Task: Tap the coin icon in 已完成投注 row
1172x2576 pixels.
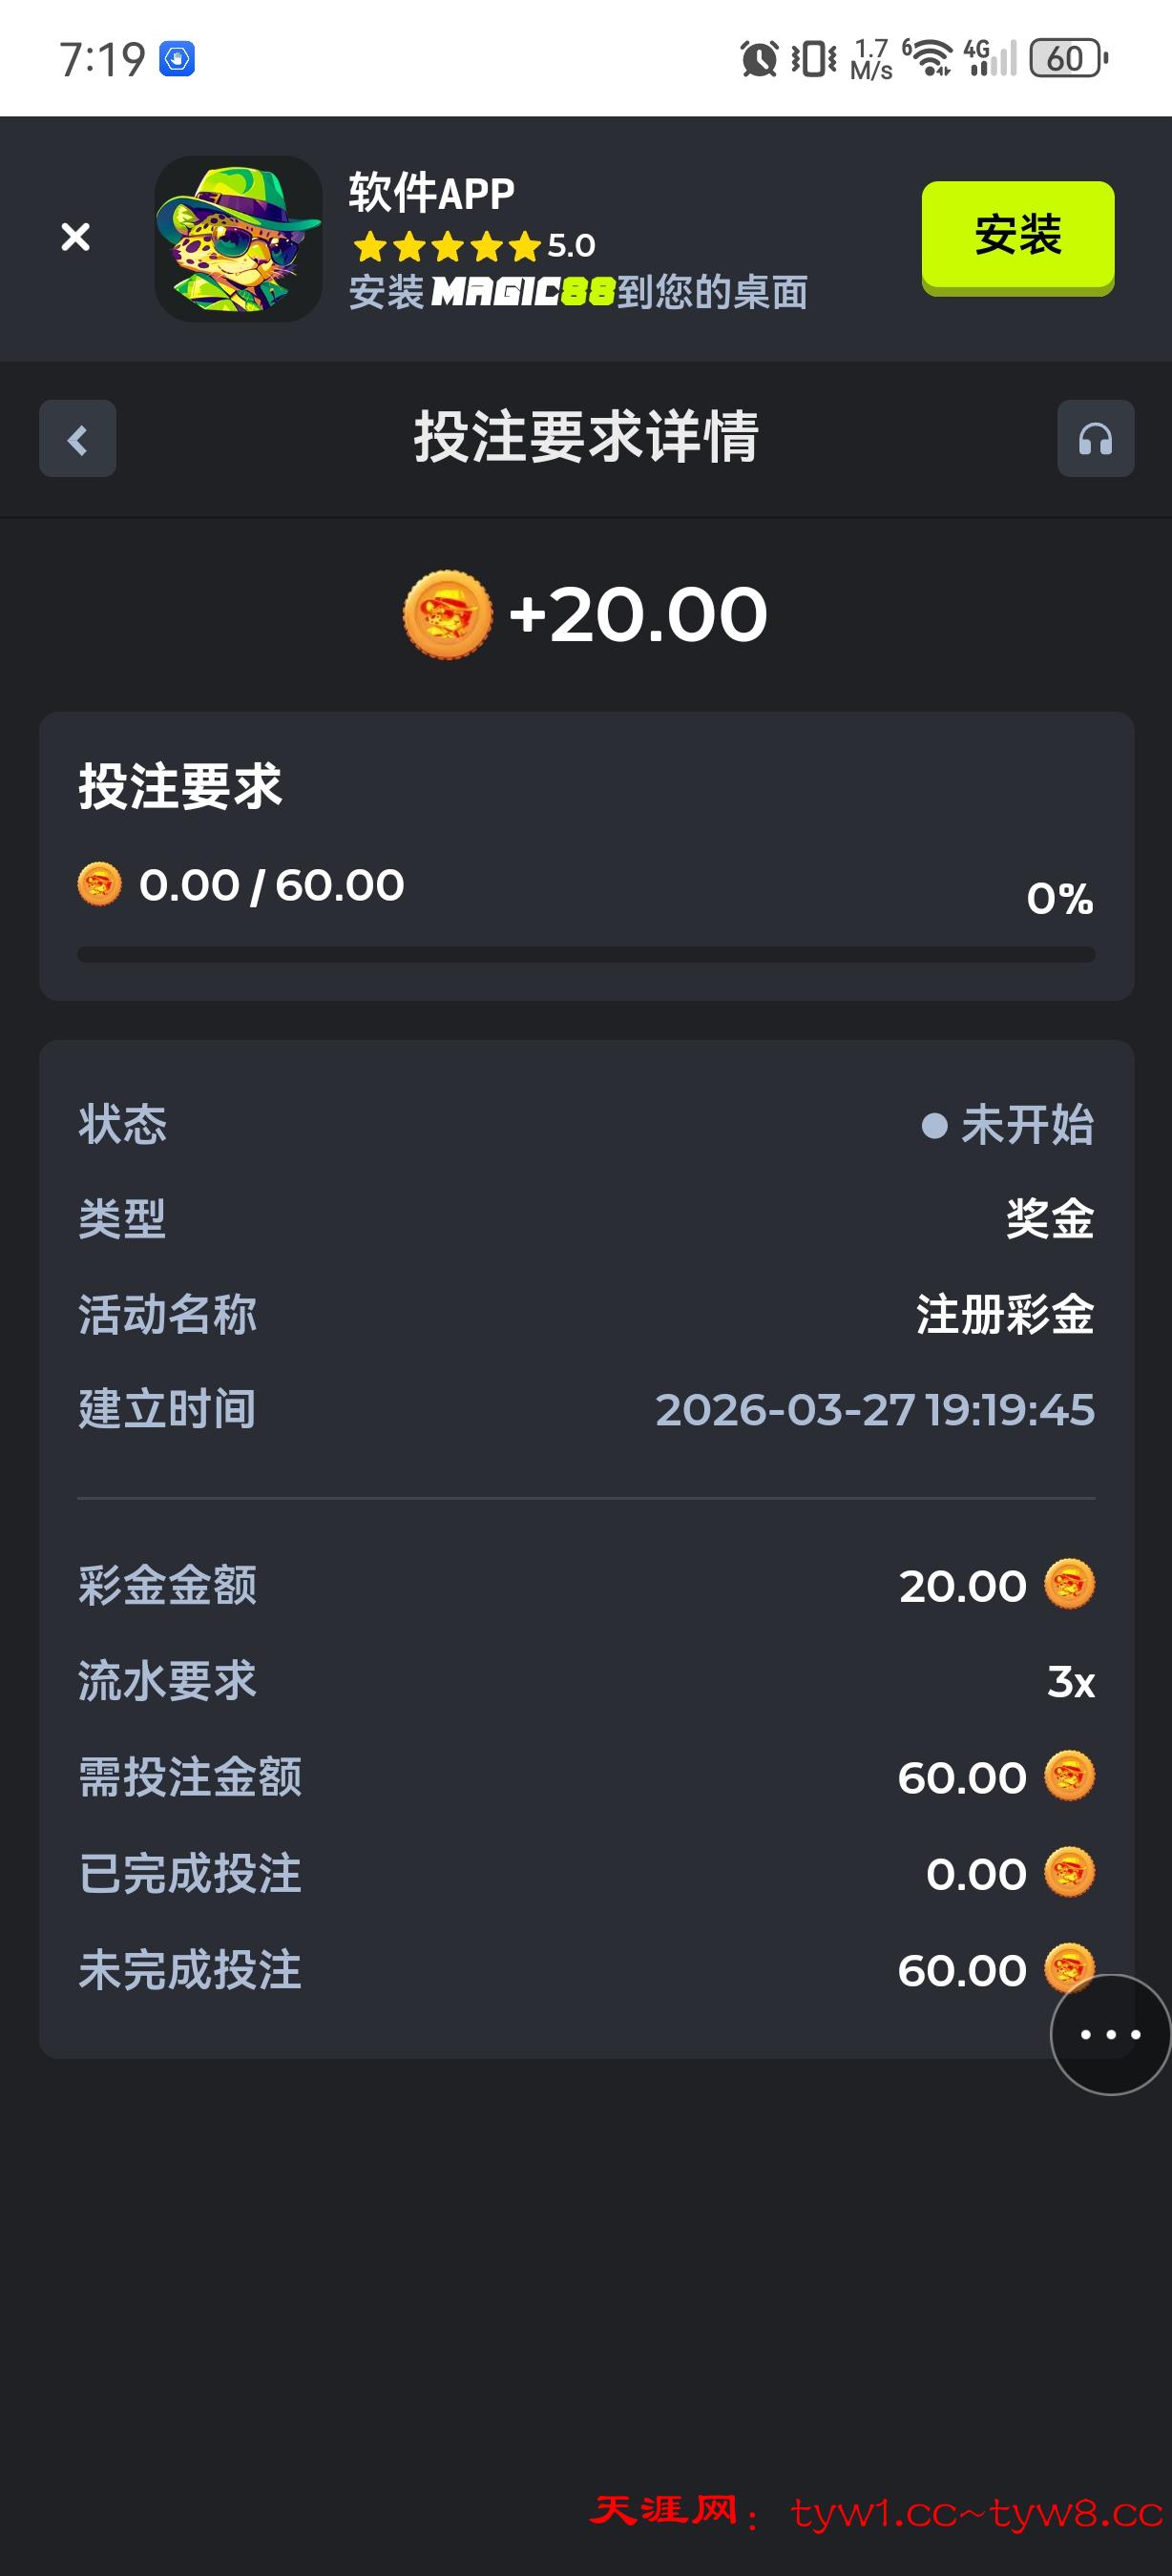Action: click(1069, 1873)
